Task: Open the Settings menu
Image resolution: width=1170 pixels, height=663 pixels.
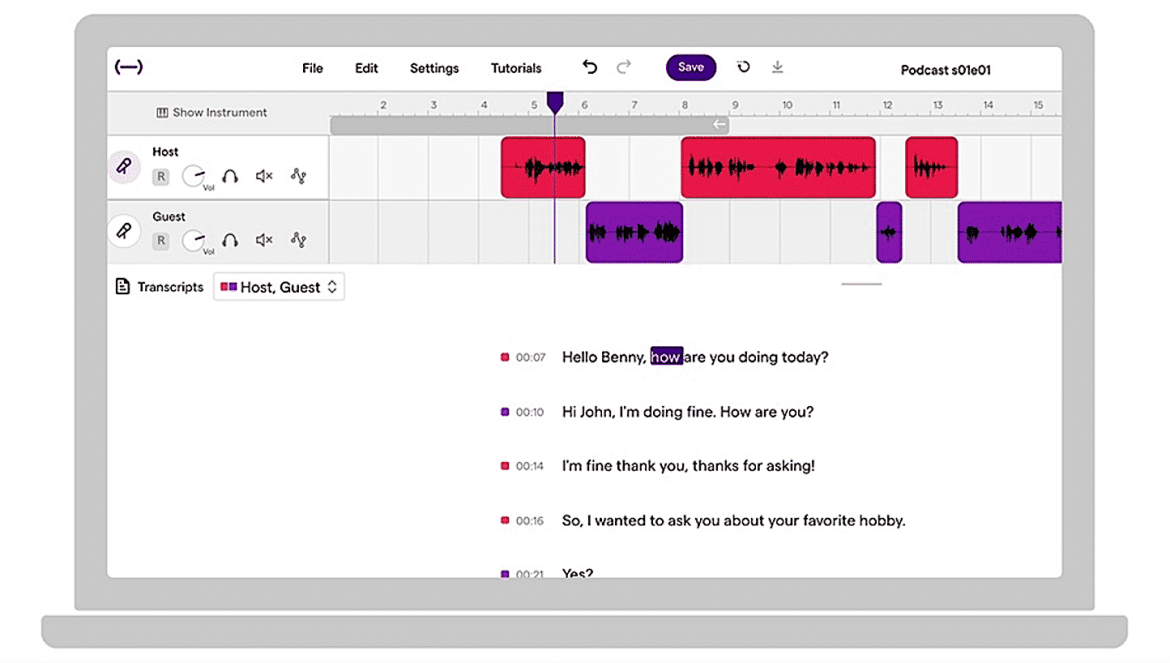Action: pyautogui.click(x=434, y=68)
